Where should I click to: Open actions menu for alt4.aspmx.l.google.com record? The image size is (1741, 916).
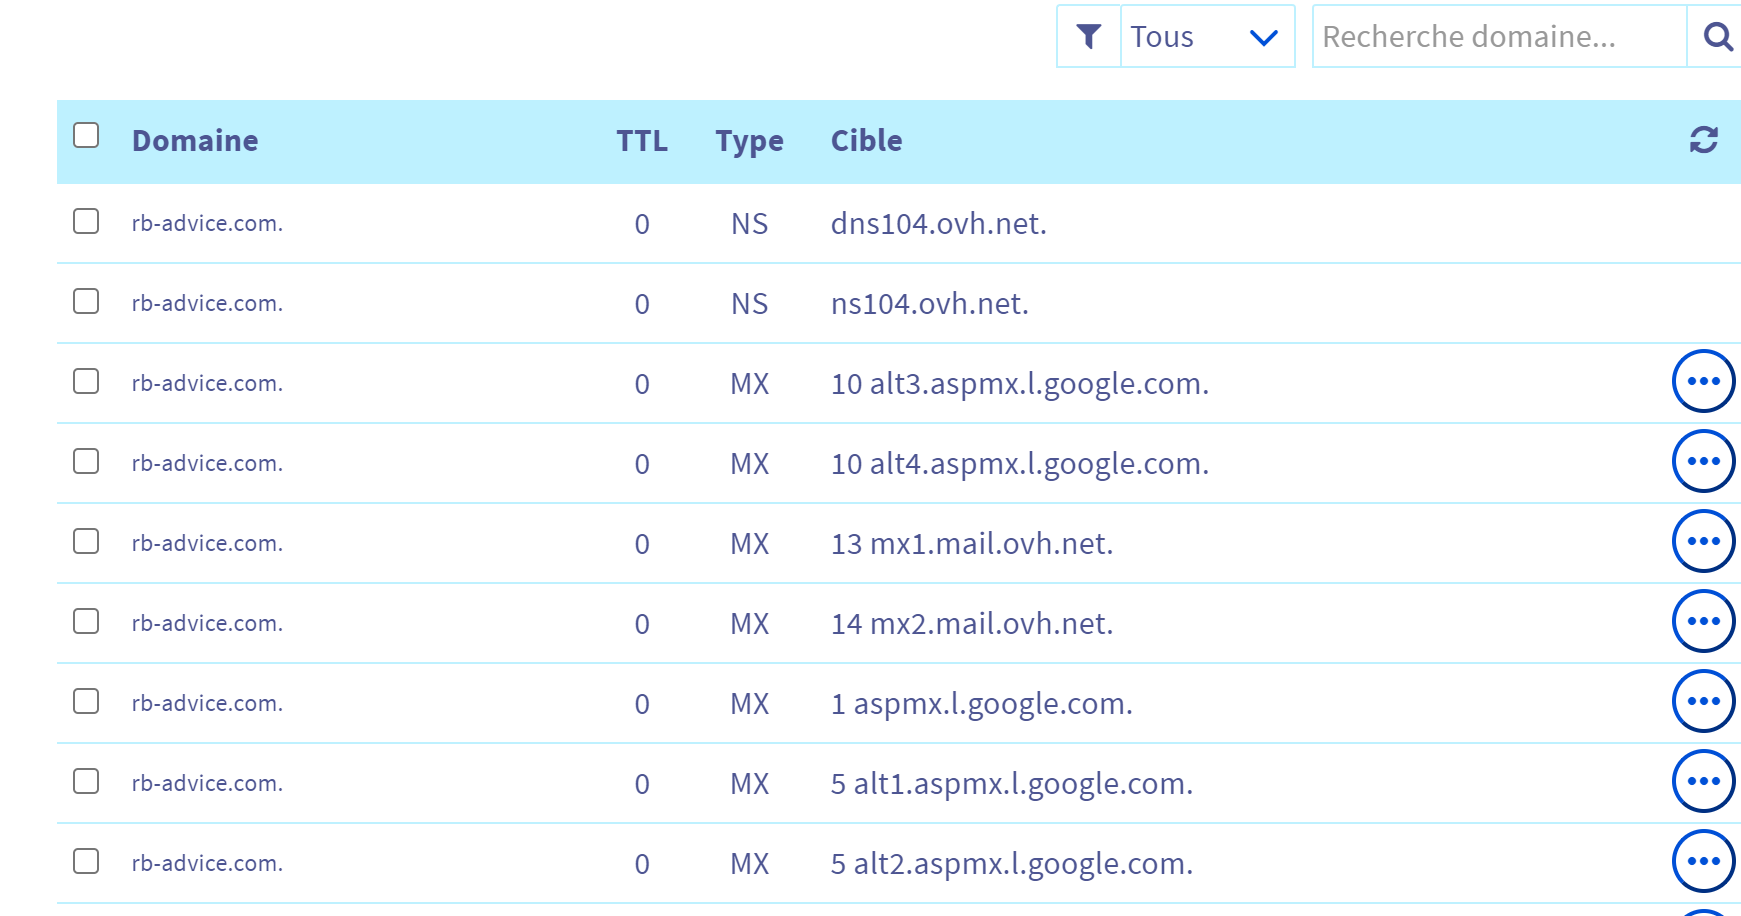[x=1703, y=461]
